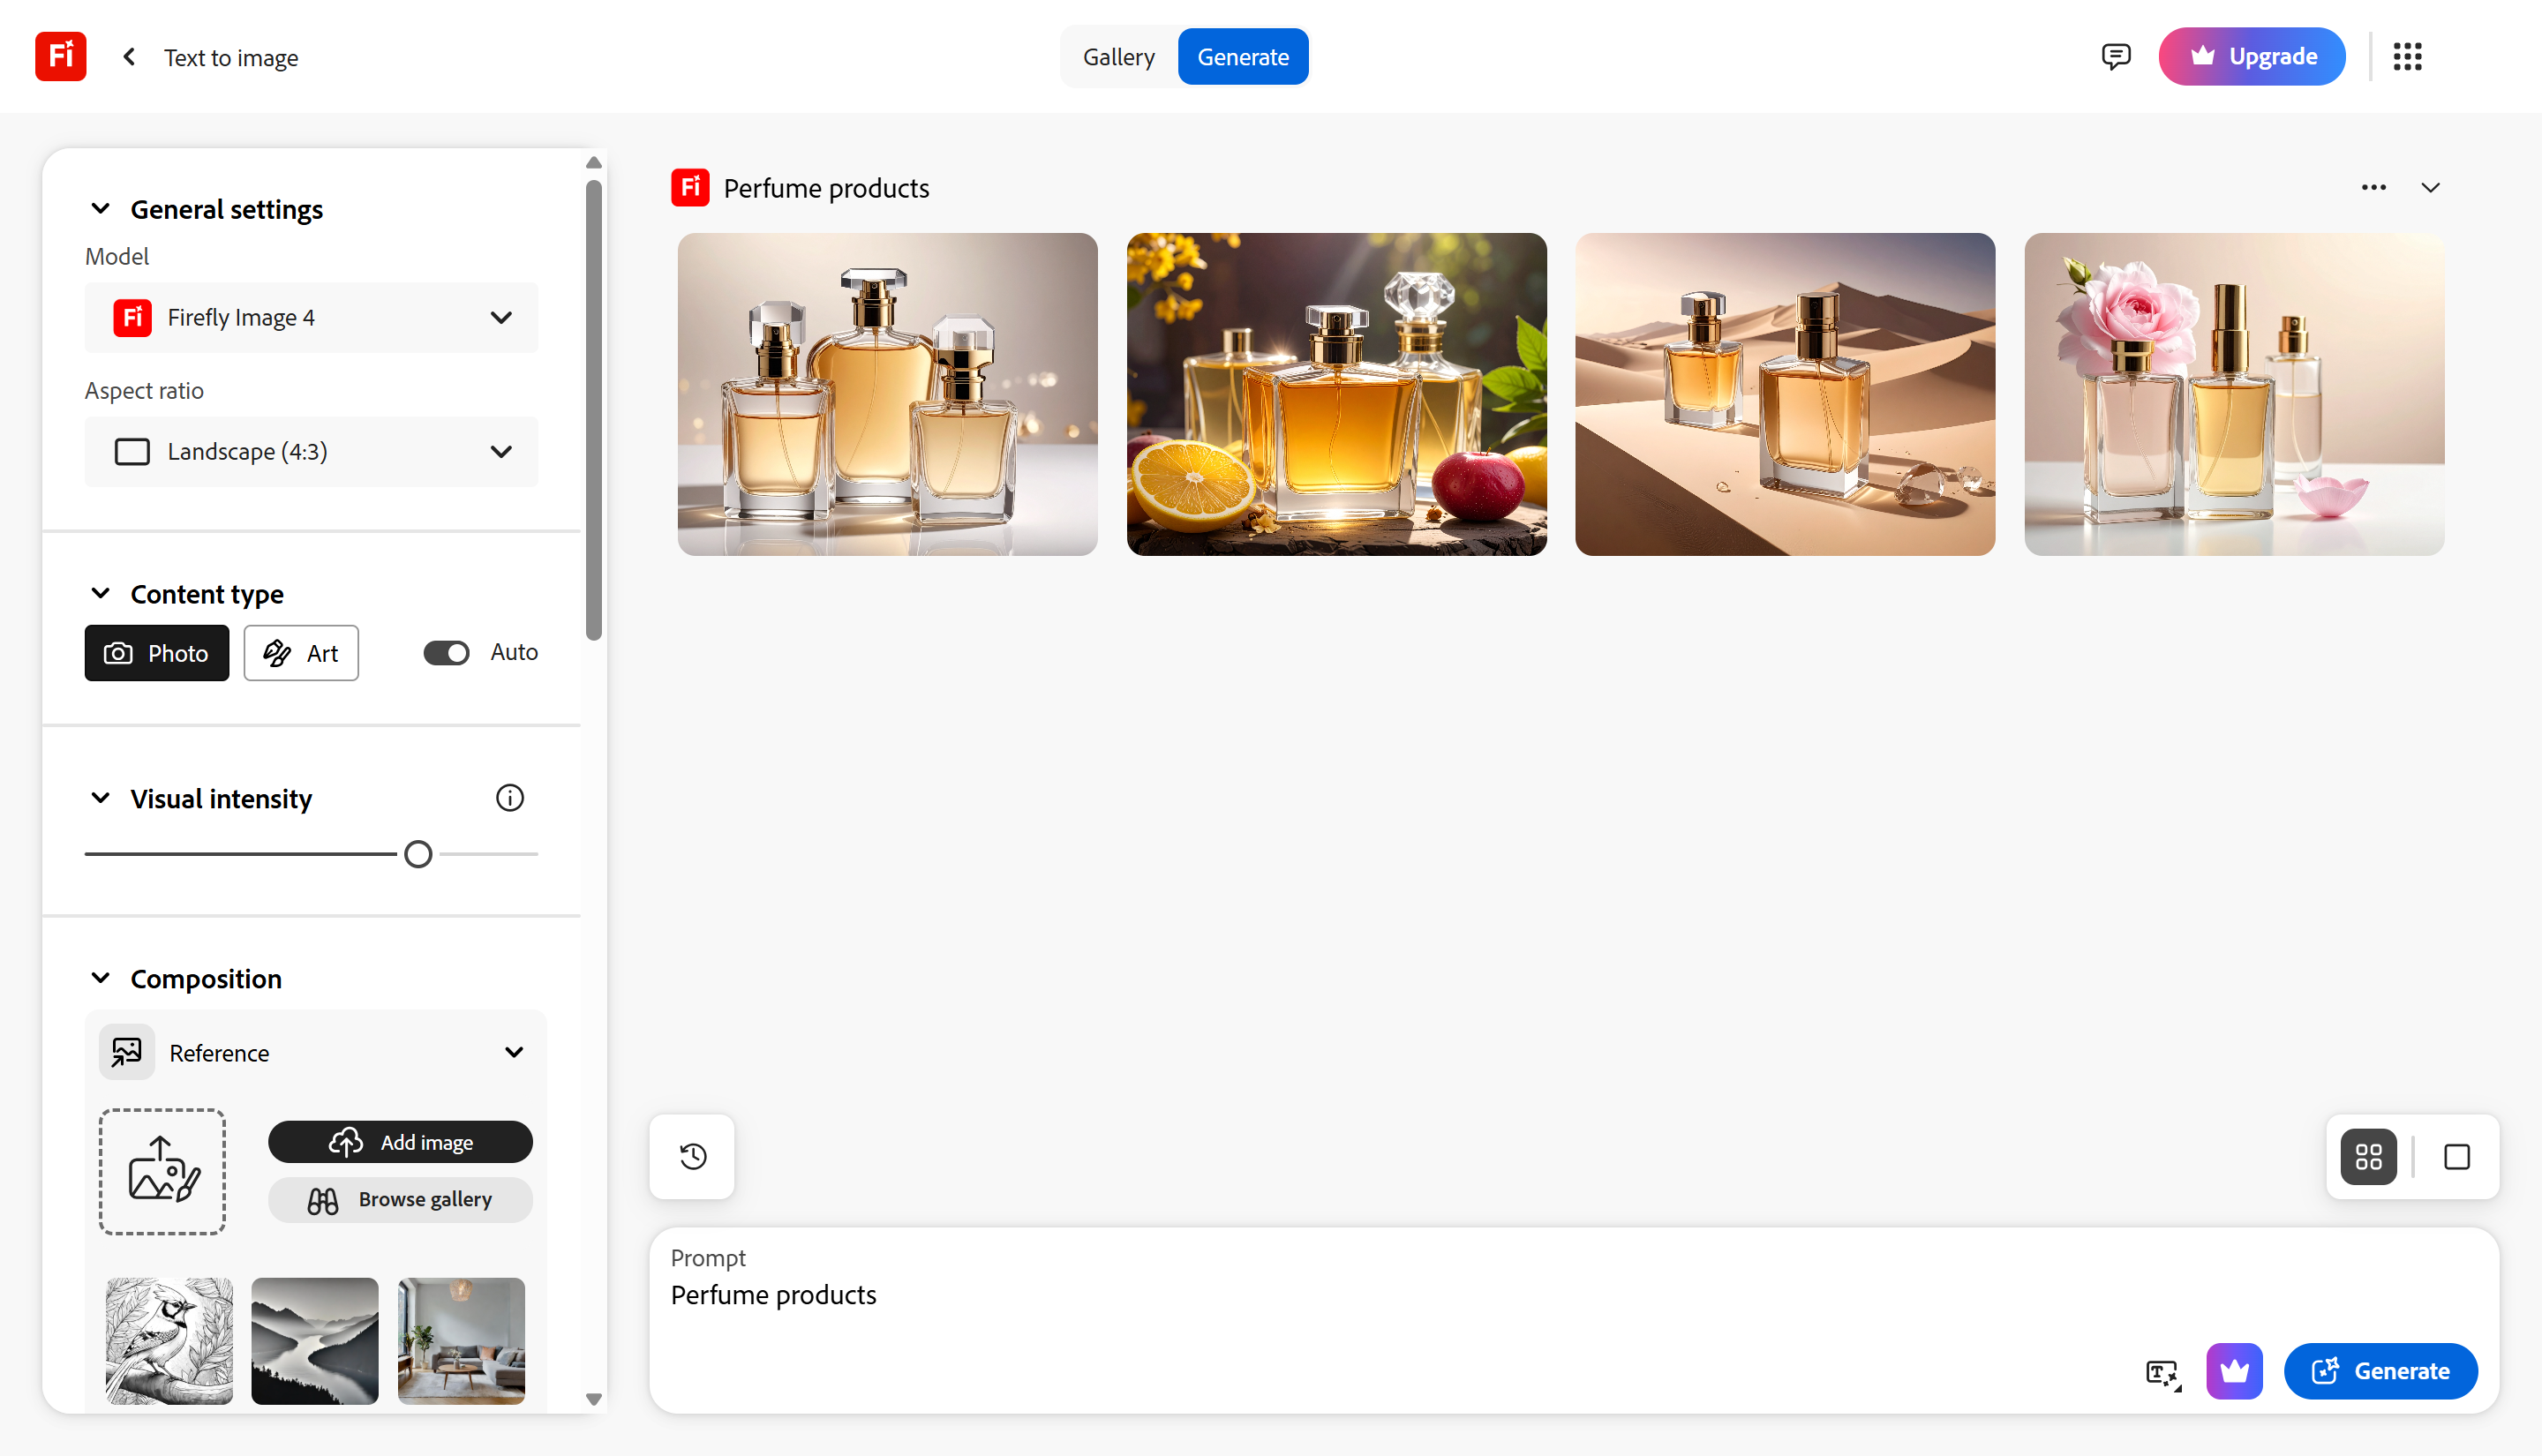Click Browse gallery for composition
This screenshot has height=1456, width=2542.
400,1199
